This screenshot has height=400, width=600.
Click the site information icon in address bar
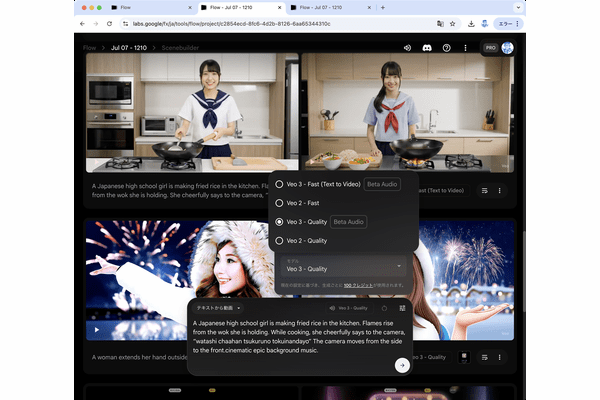(125, 24)
